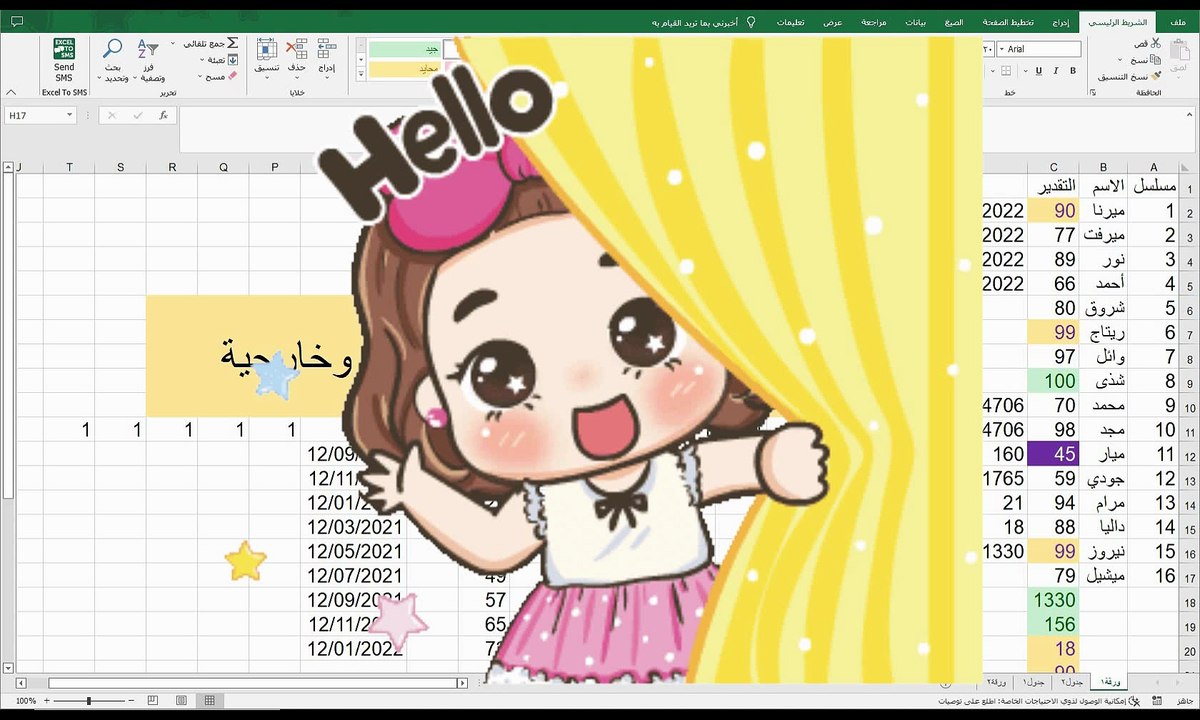Click the AutoSum sigma icon
The height and width of the screenshot is (720, 1200).
click(233, 44)
